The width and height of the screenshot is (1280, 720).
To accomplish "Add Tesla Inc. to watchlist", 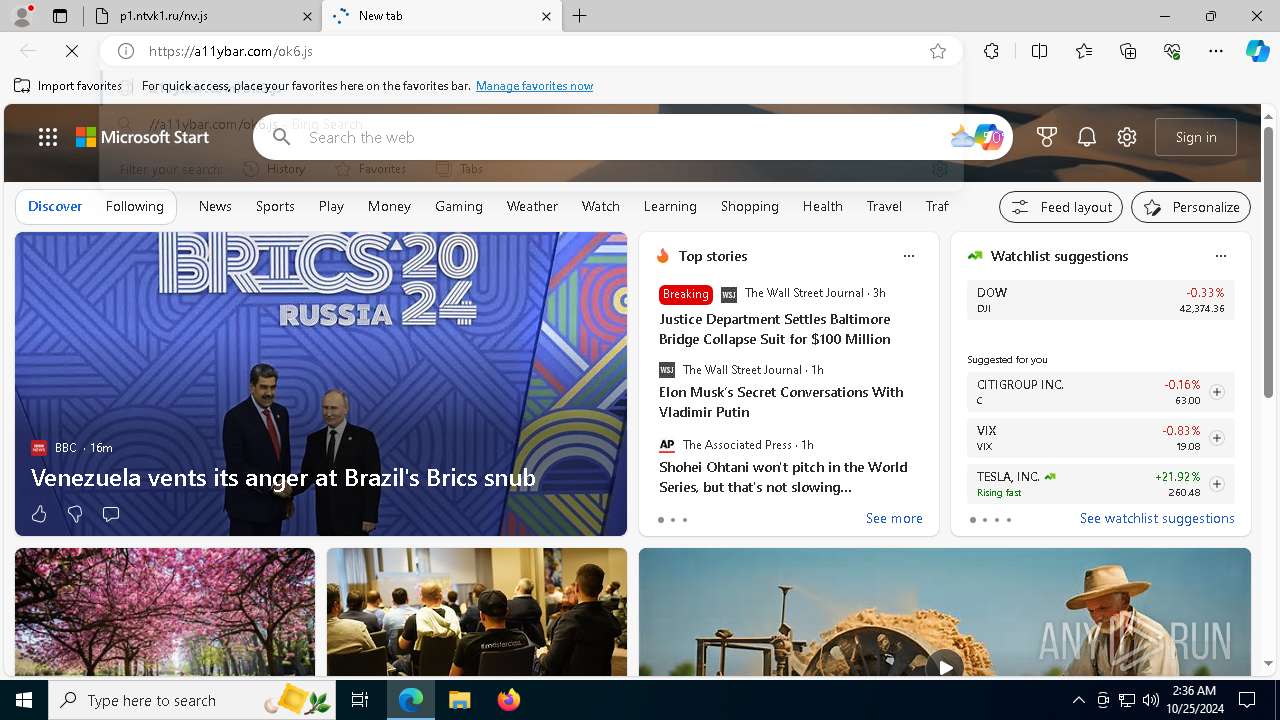I will click(x=1217, y=484).
